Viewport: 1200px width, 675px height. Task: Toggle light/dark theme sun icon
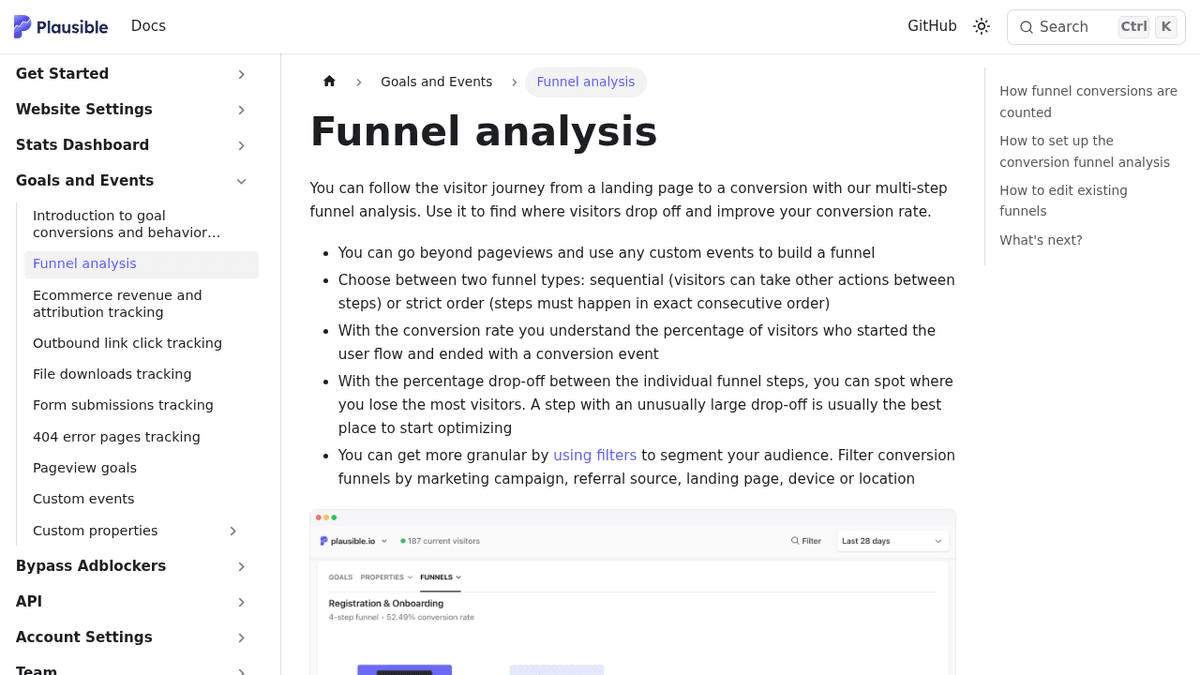pos(981,27)
